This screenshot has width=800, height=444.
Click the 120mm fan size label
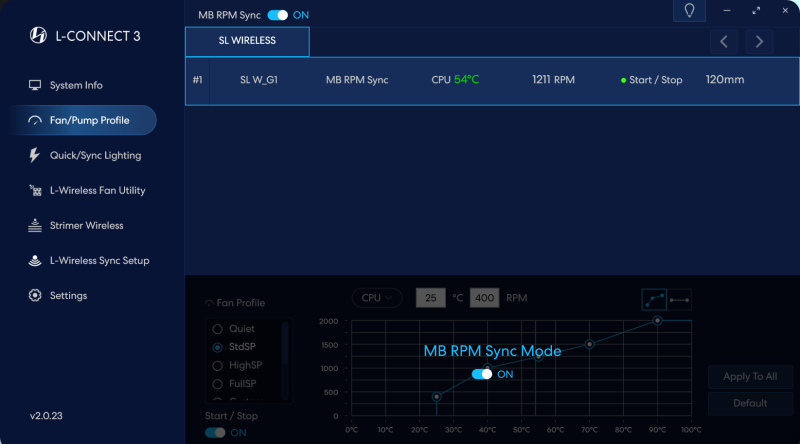click(x=724, y=80)
